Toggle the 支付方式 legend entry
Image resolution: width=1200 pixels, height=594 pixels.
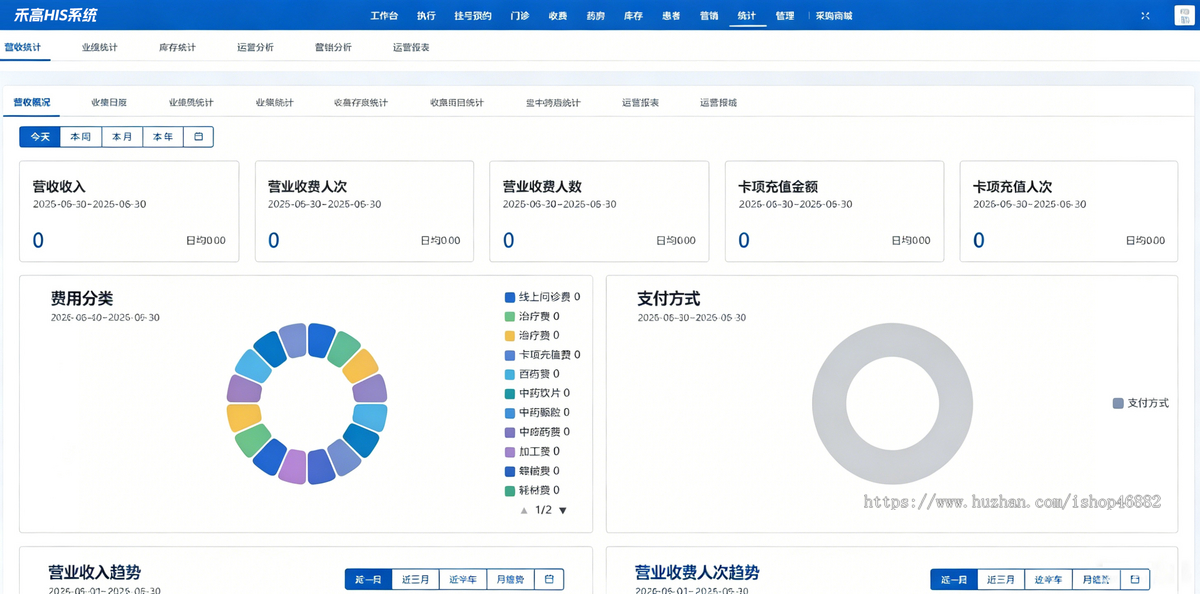1141,403
